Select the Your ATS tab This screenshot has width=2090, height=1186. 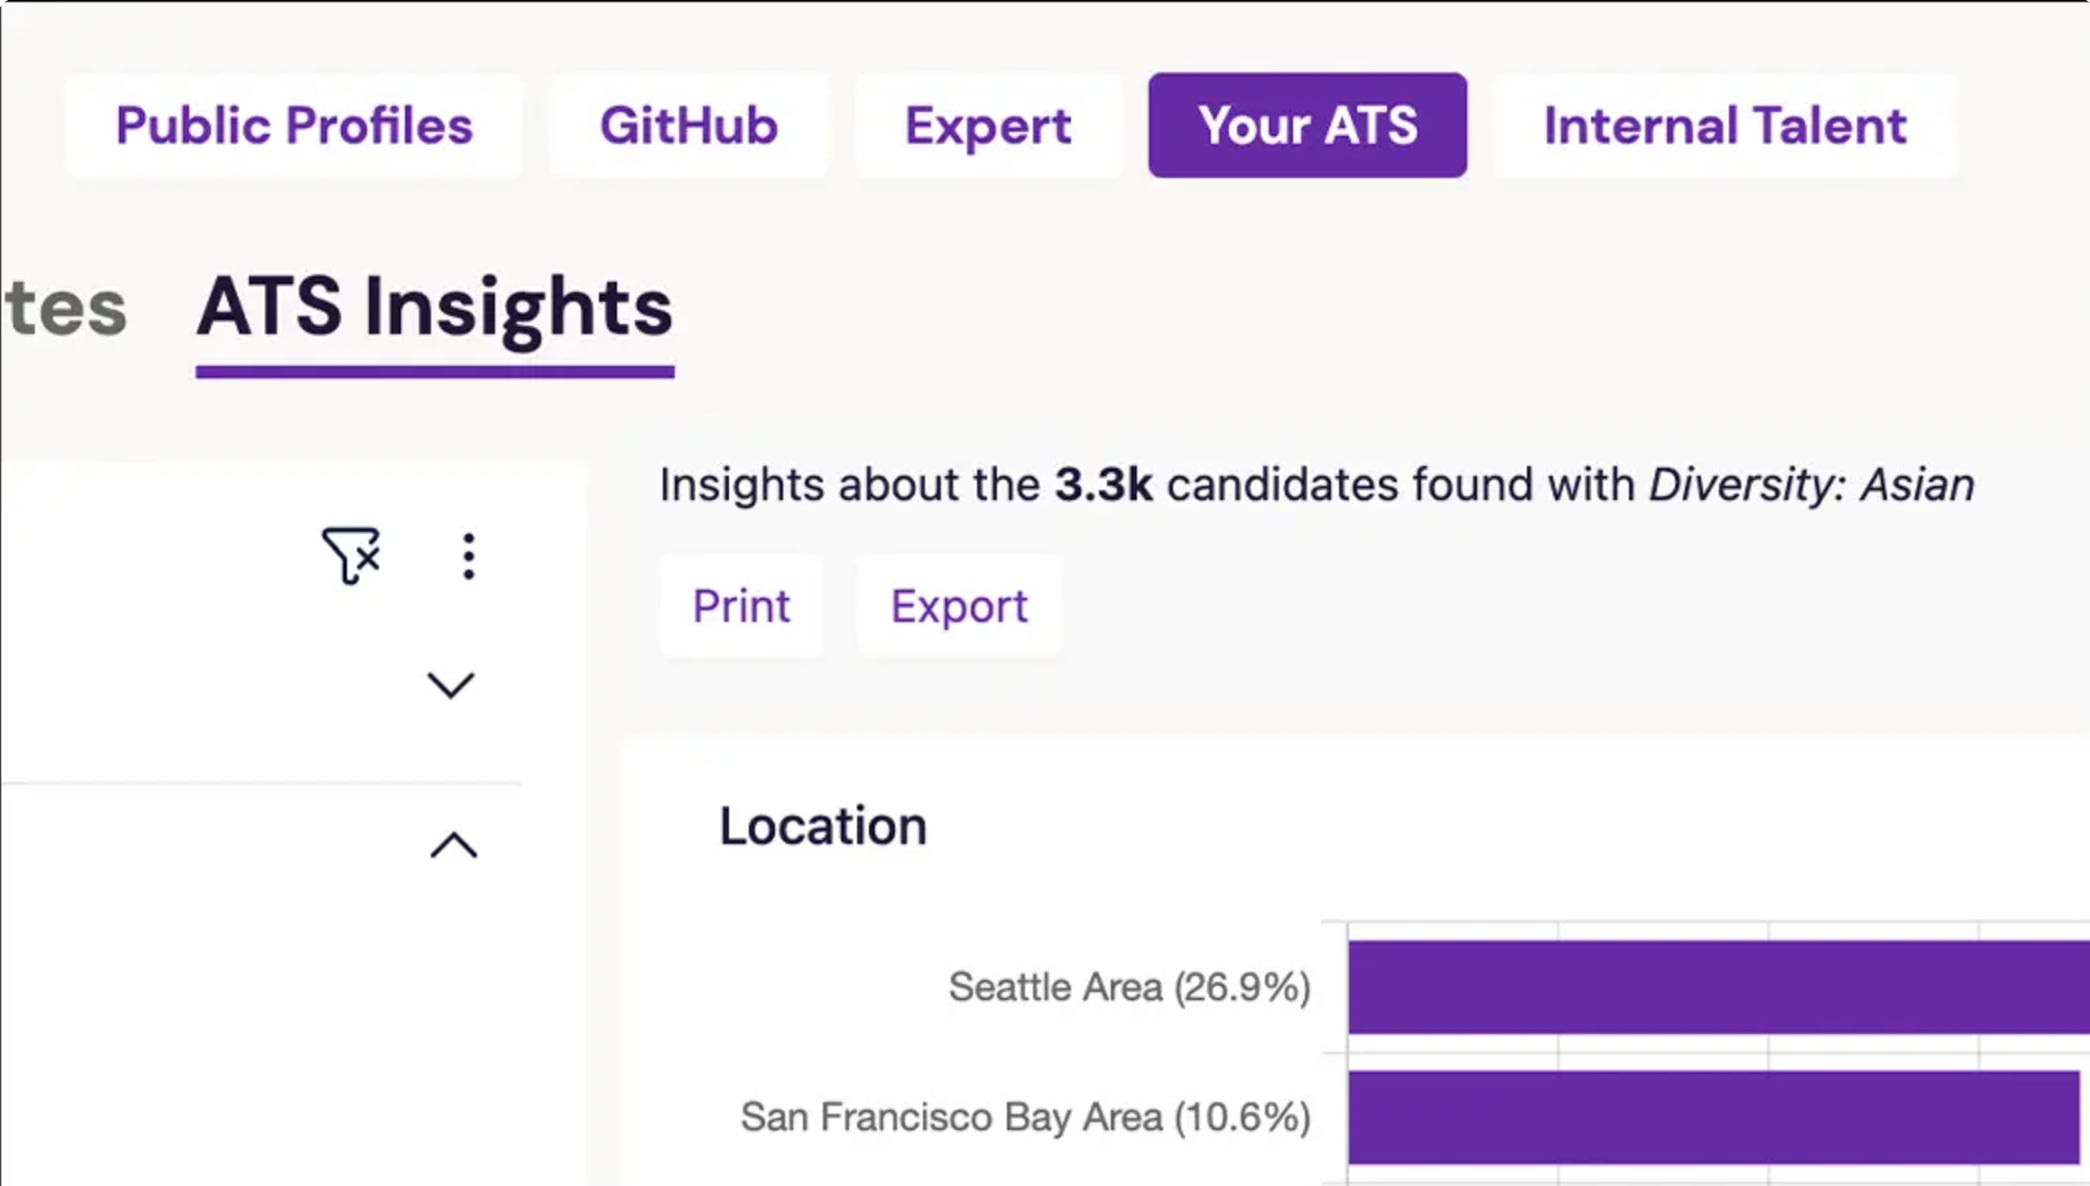1308,126
